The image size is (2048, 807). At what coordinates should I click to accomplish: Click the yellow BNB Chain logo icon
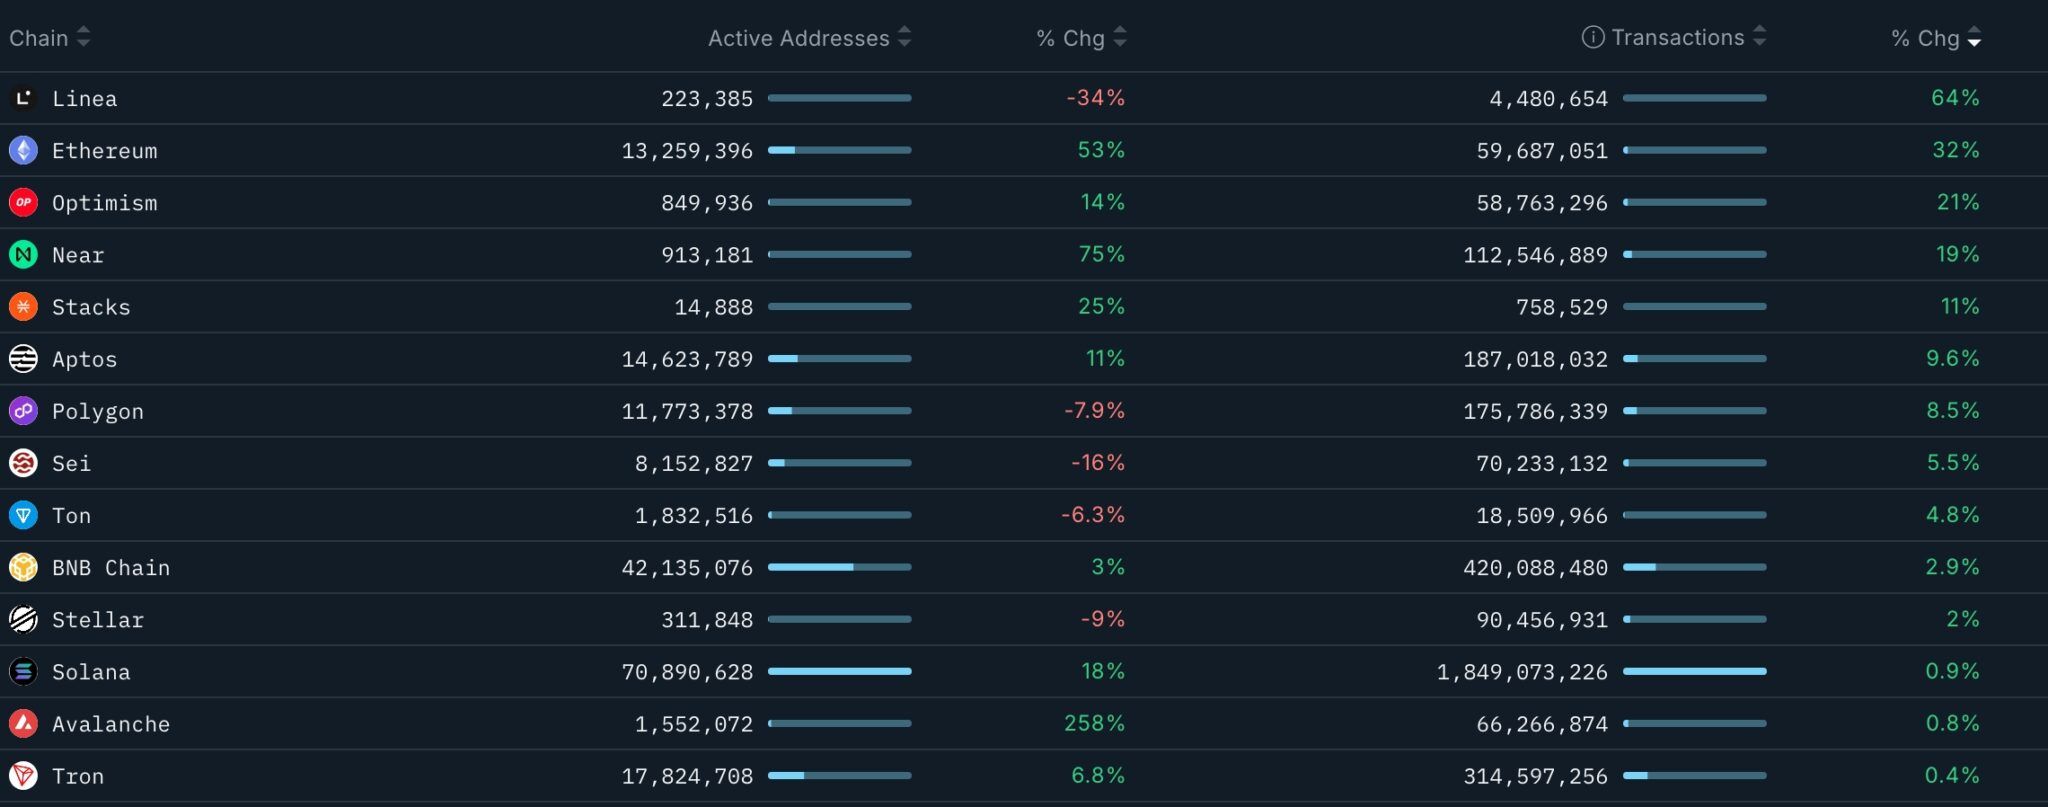[x=23, y=567]
